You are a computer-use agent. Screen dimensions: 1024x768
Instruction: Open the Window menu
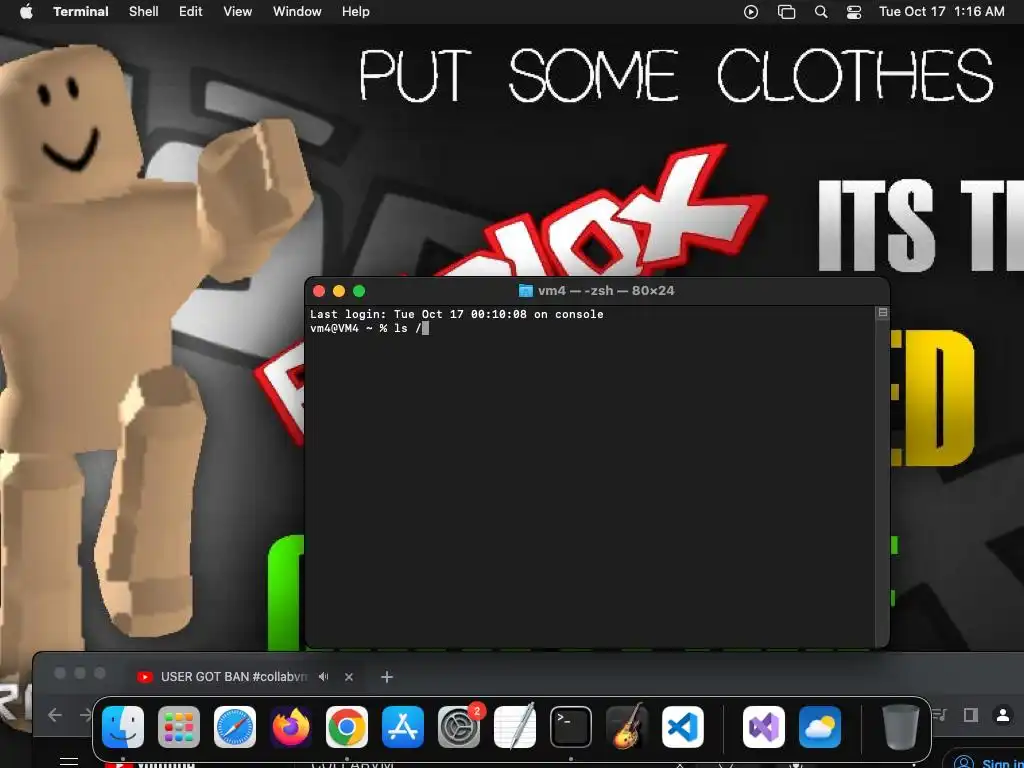297,12
